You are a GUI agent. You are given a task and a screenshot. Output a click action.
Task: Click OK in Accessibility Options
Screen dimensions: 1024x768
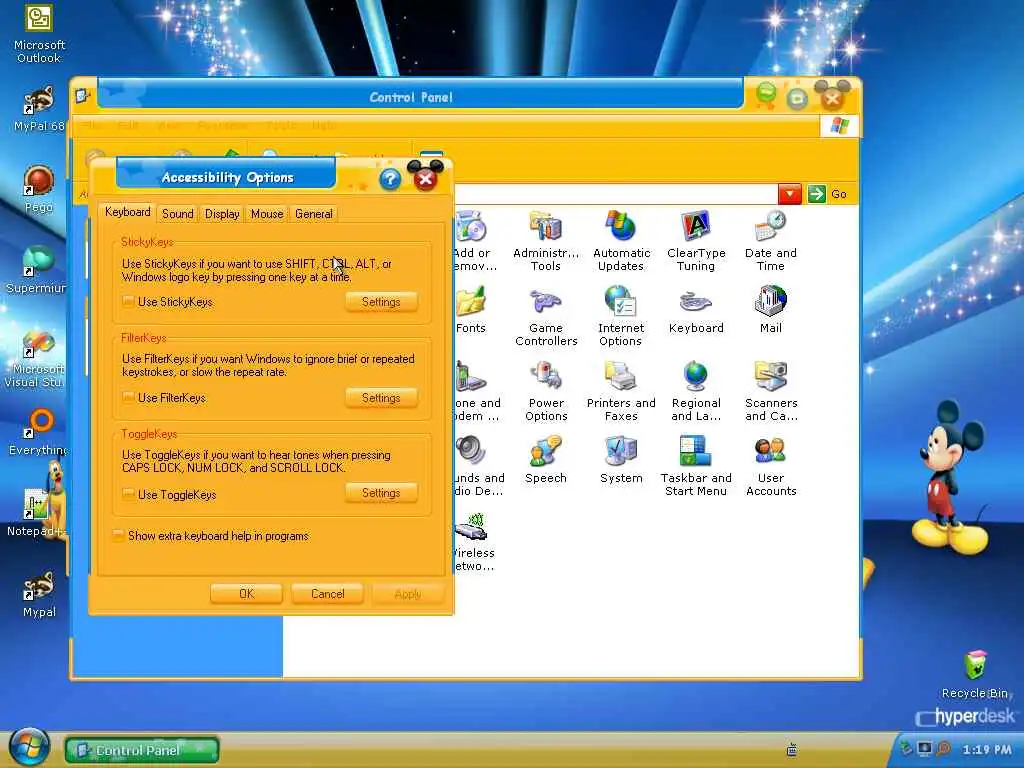246,594
